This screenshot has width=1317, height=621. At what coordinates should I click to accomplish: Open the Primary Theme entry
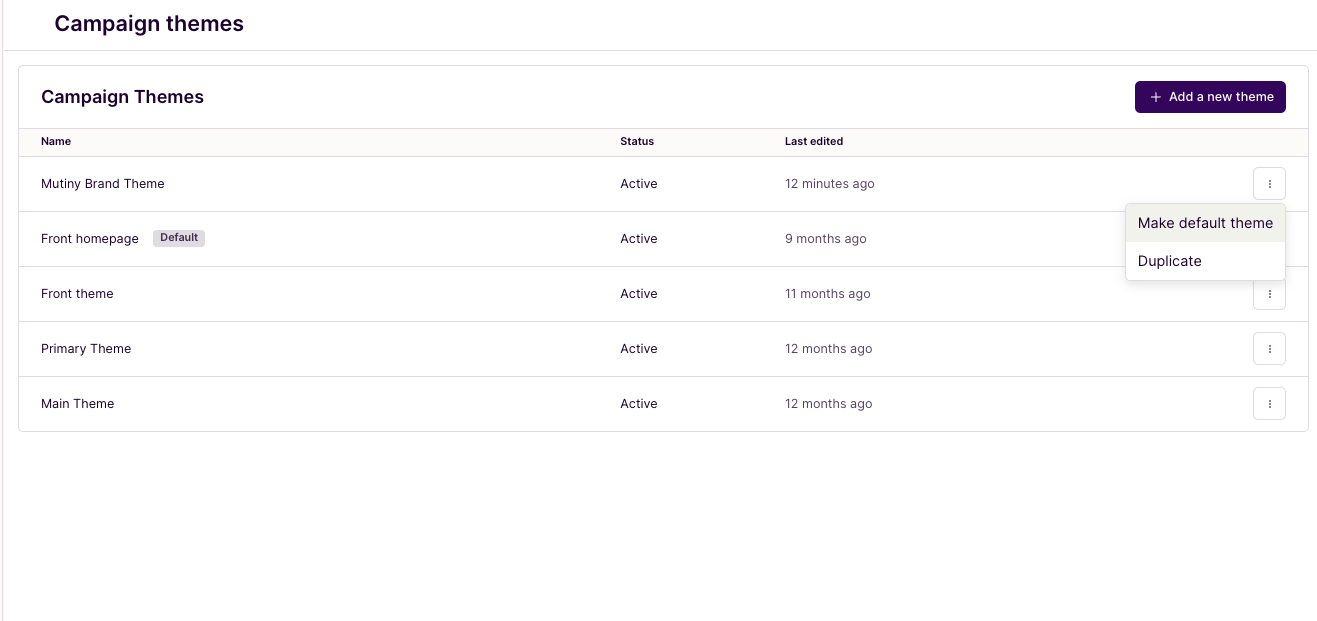click(x=86, y=348)
